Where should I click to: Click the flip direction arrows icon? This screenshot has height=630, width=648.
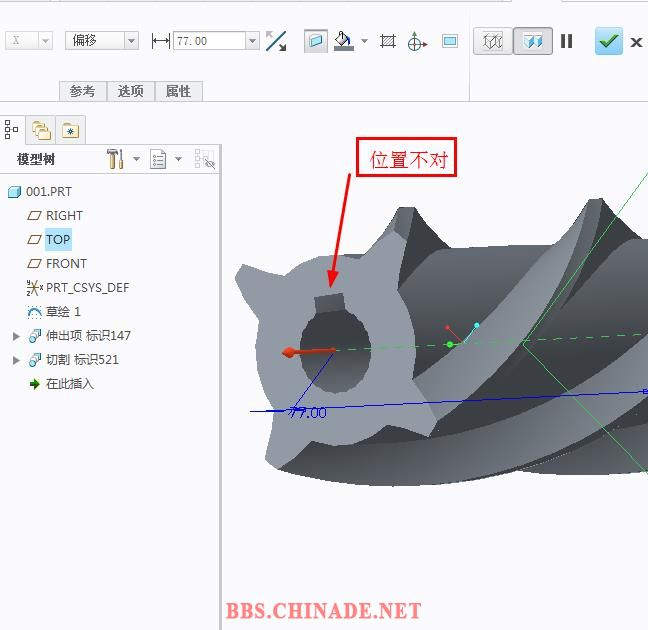276,41
